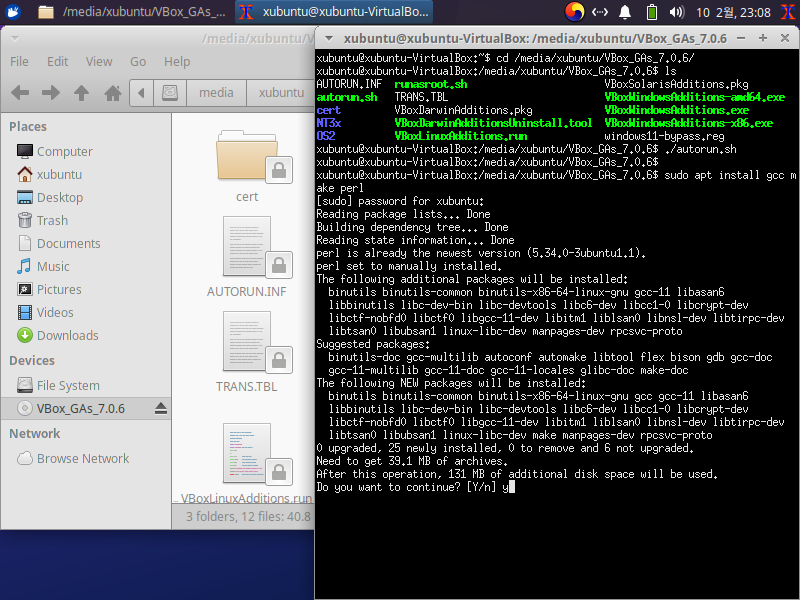Open the File menu in file manager
This screenshot has height=600, width=800.
19,62
